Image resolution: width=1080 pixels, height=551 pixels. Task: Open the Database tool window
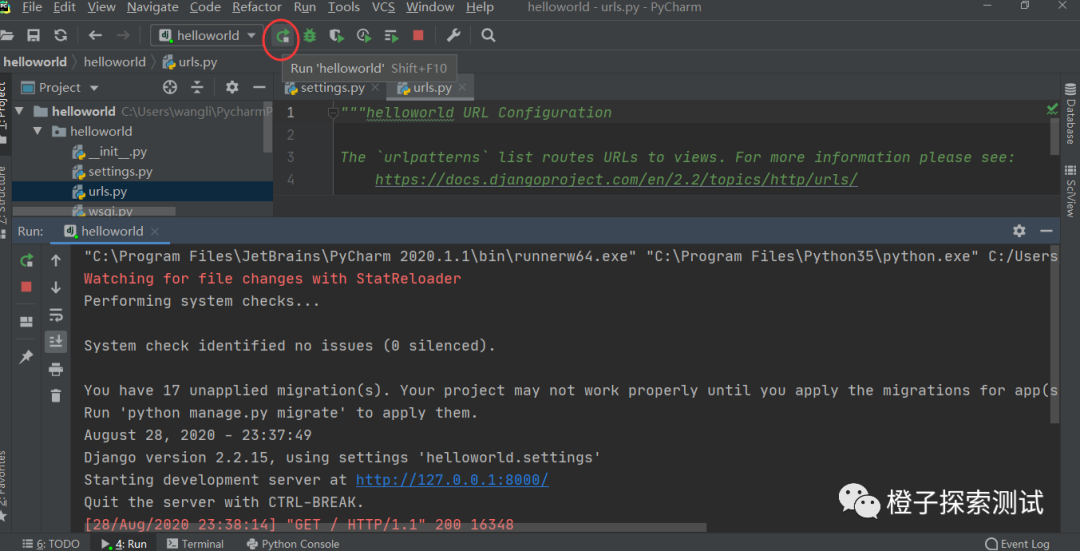pos(1070,114)
